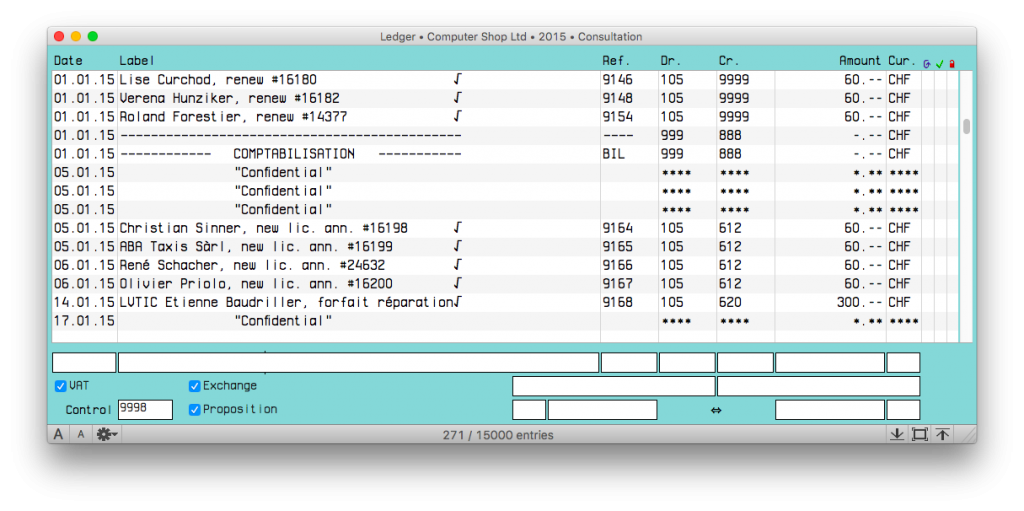The height and width of the screenshot is (511, 1024).
Task: Click the '271 / 15000 entries' status text
Action: coord(498,435)
